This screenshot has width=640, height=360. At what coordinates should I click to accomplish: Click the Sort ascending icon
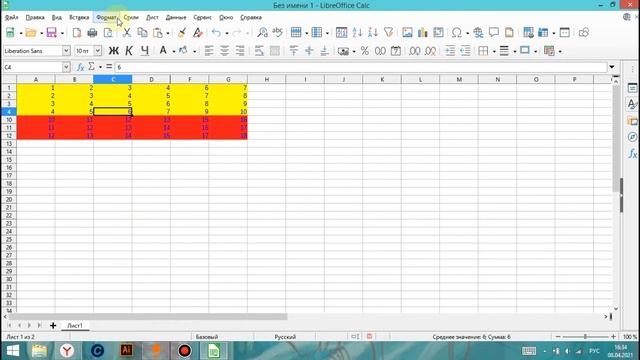tap(357, 33)
